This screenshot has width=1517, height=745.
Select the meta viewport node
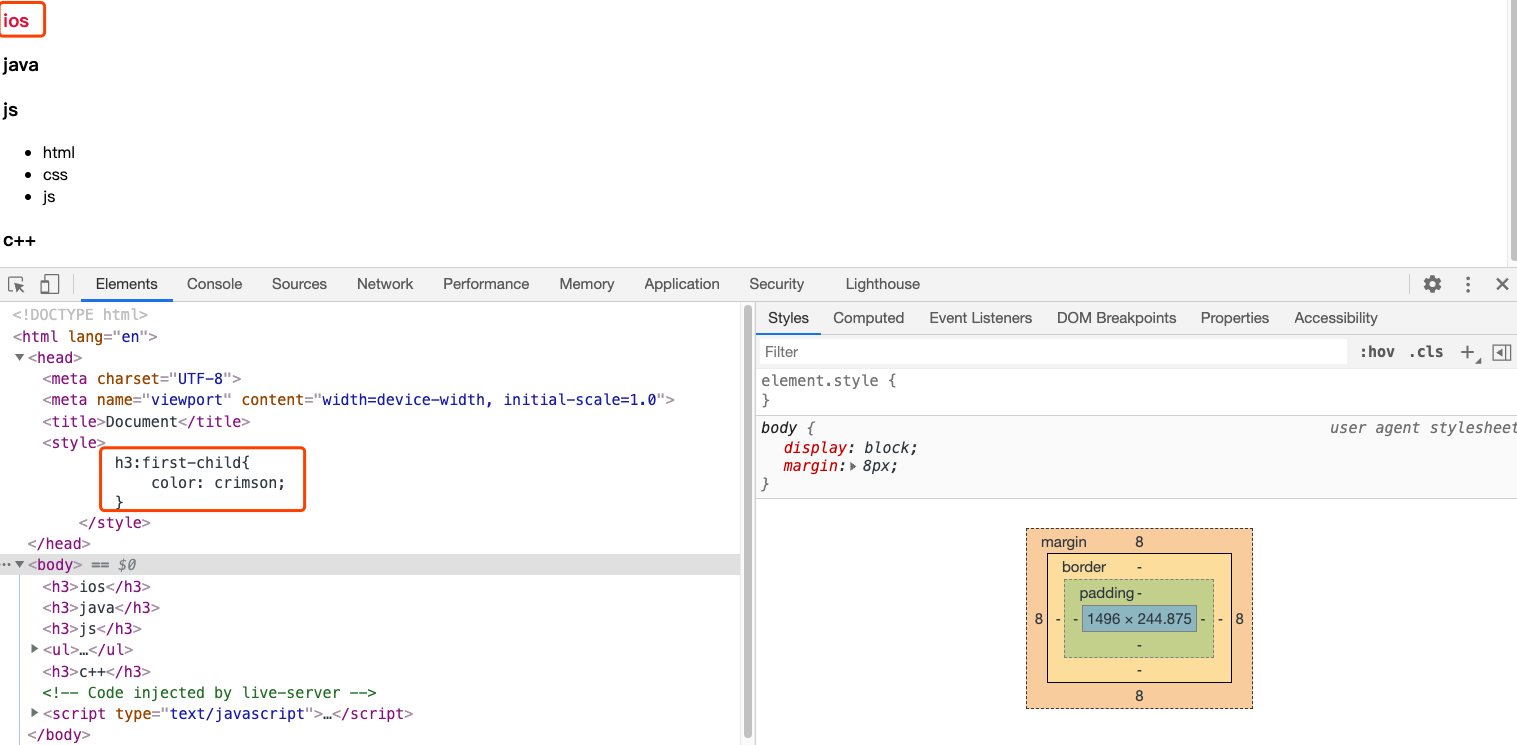tap(359, 400)
